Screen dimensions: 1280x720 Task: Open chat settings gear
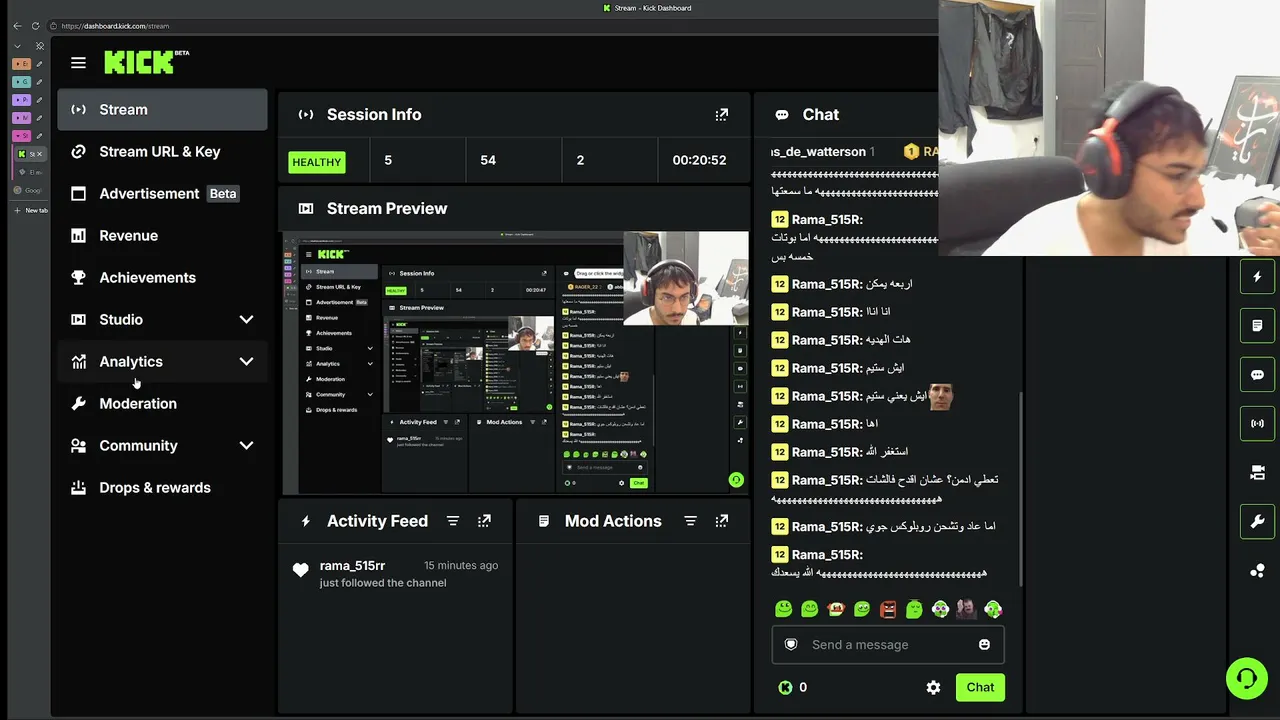click(933, 687)
